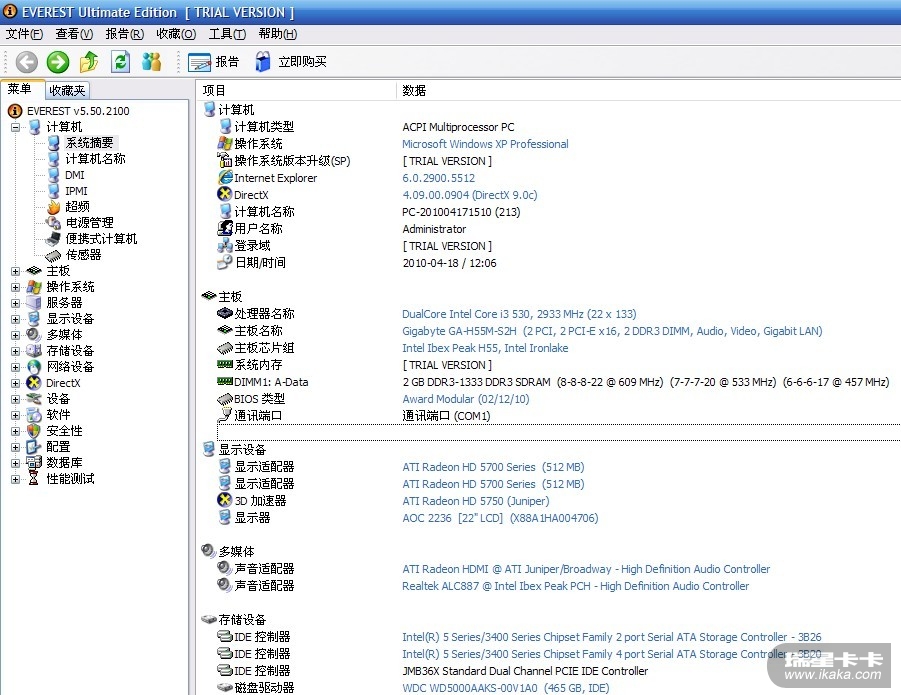Select the 通讯端口 (COM1) value
This screenshot has width=901, height=695.
click(446, 416)
